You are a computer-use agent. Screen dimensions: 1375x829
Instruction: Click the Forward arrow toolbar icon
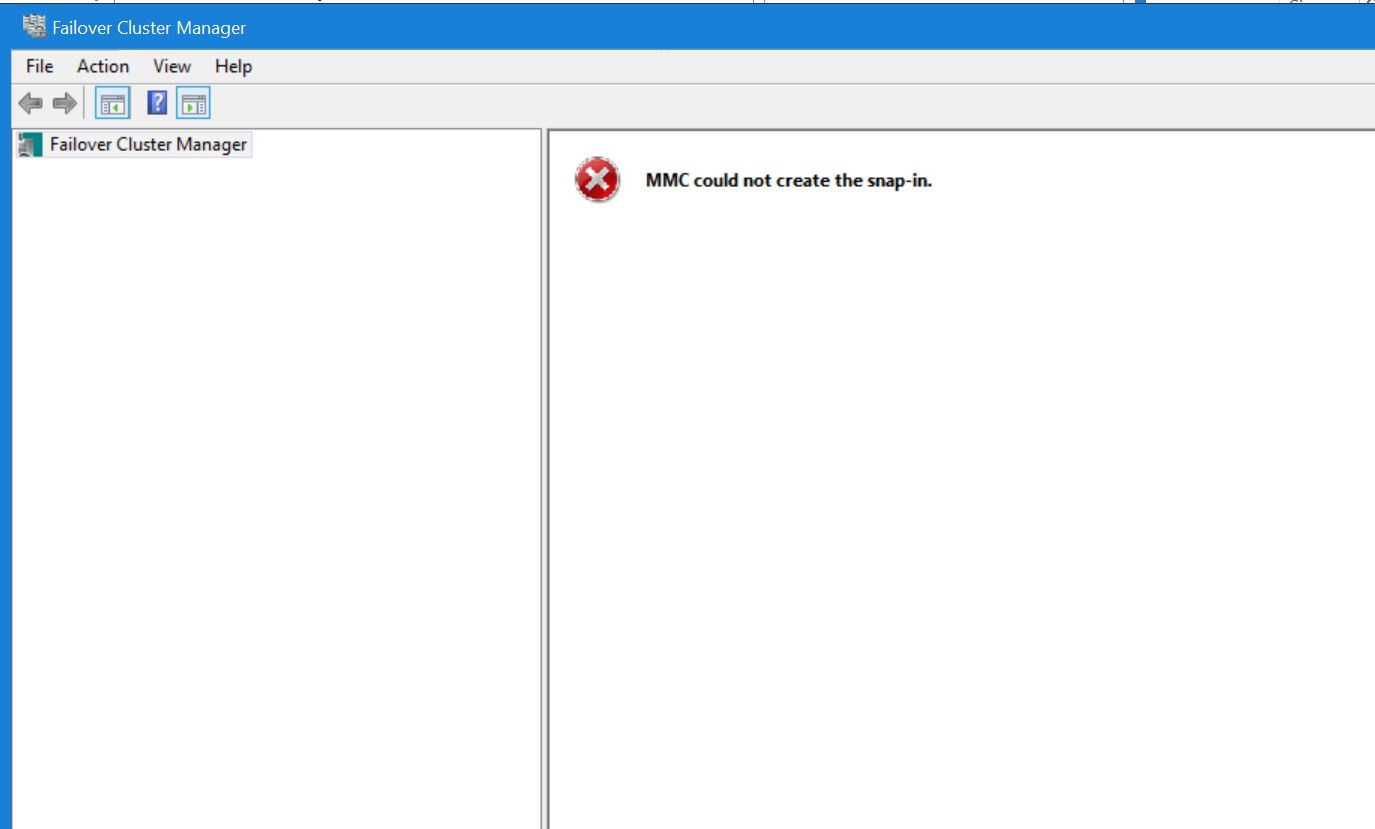pos(64,103)
